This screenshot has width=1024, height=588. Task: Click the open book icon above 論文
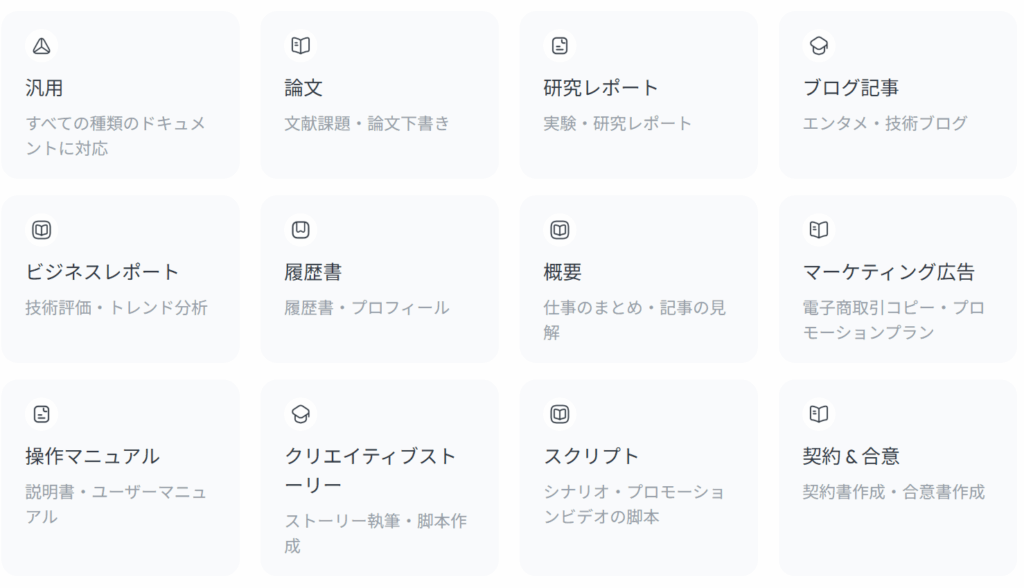pyautogui.click(x=300, y=46)
